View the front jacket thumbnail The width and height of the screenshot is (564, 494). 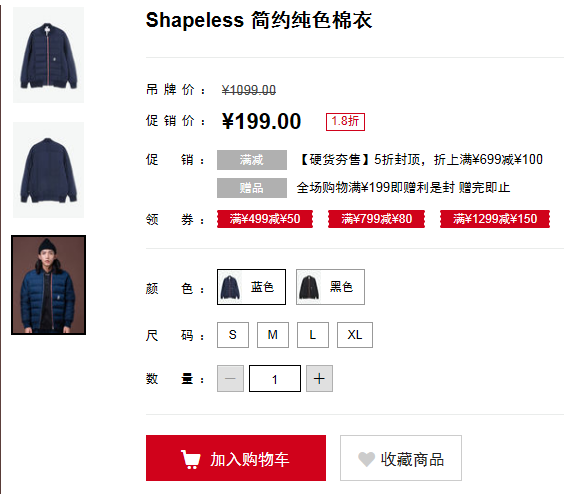click(49, 55)
